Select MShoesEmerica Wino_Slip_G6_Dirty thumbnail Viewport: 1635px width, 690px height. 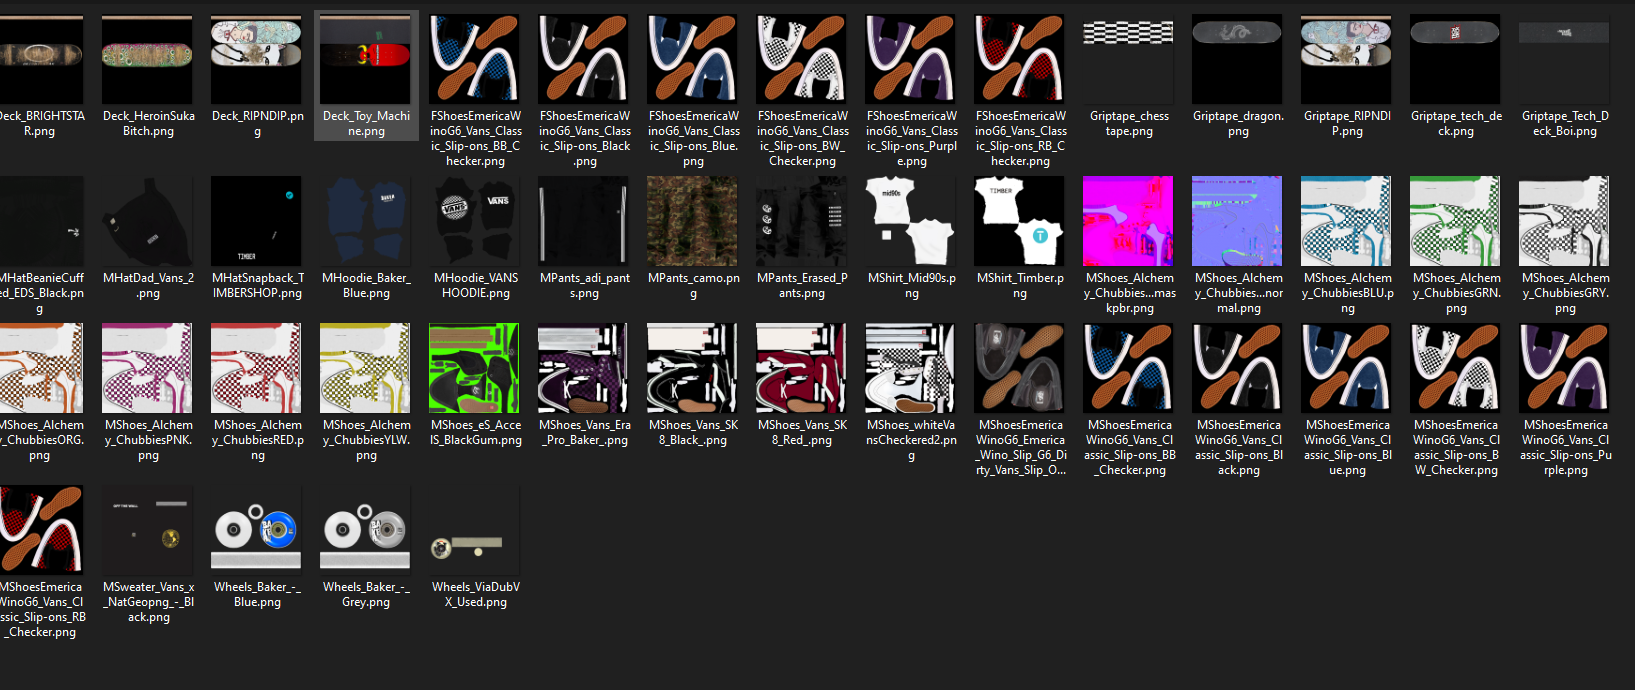click(x=1020, y=369)
